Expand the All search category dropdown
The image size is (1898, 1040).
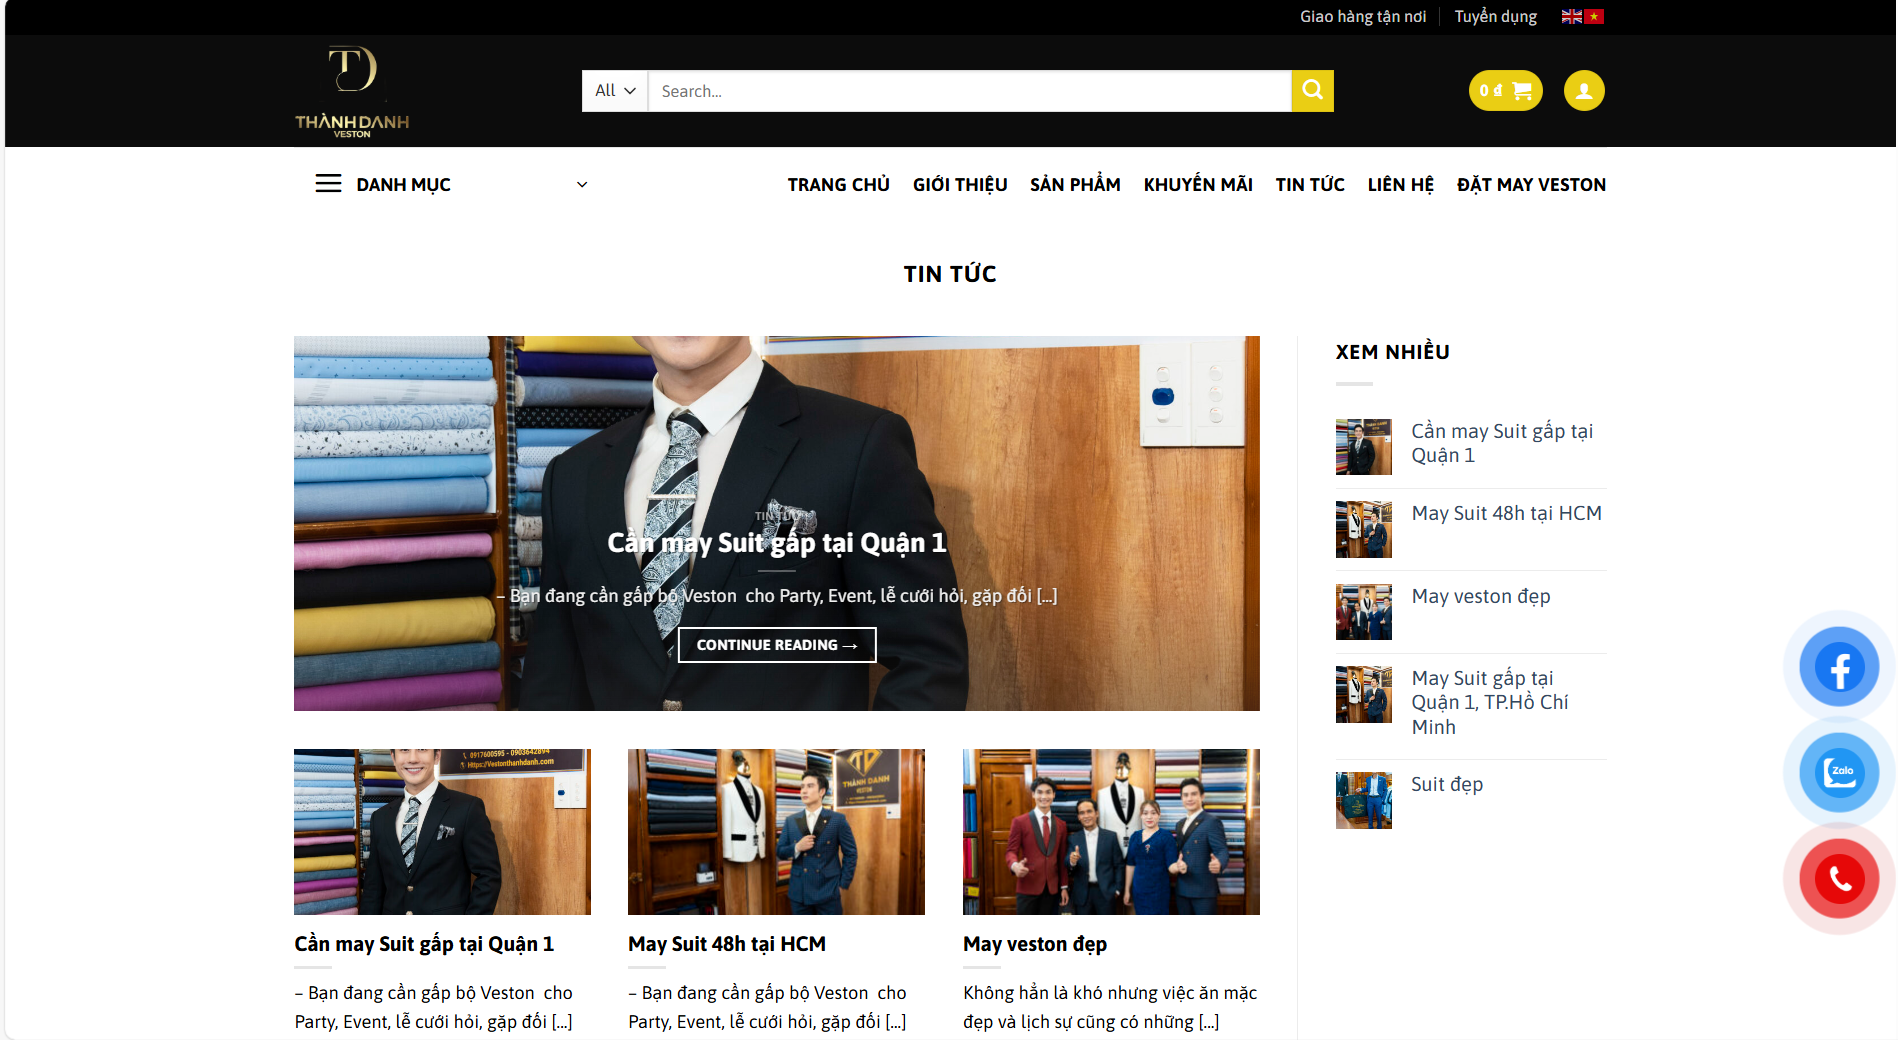[615, 91]
